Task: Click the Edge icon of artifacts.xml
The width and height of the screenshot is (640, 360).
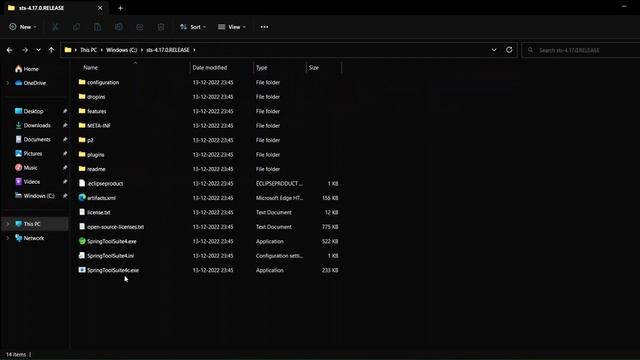Action: point(82,198)
